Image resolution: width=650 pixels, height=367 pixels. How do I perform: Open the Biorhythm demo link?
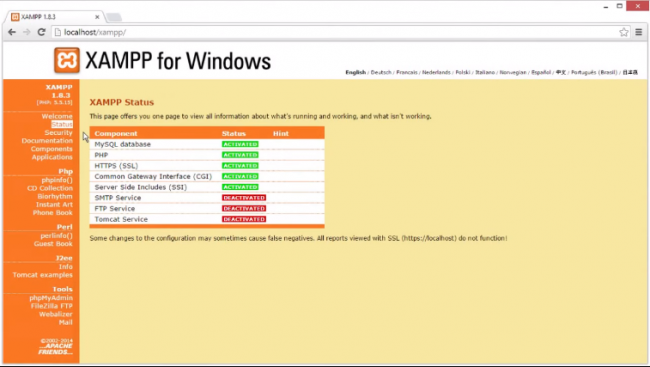[55, 196]
